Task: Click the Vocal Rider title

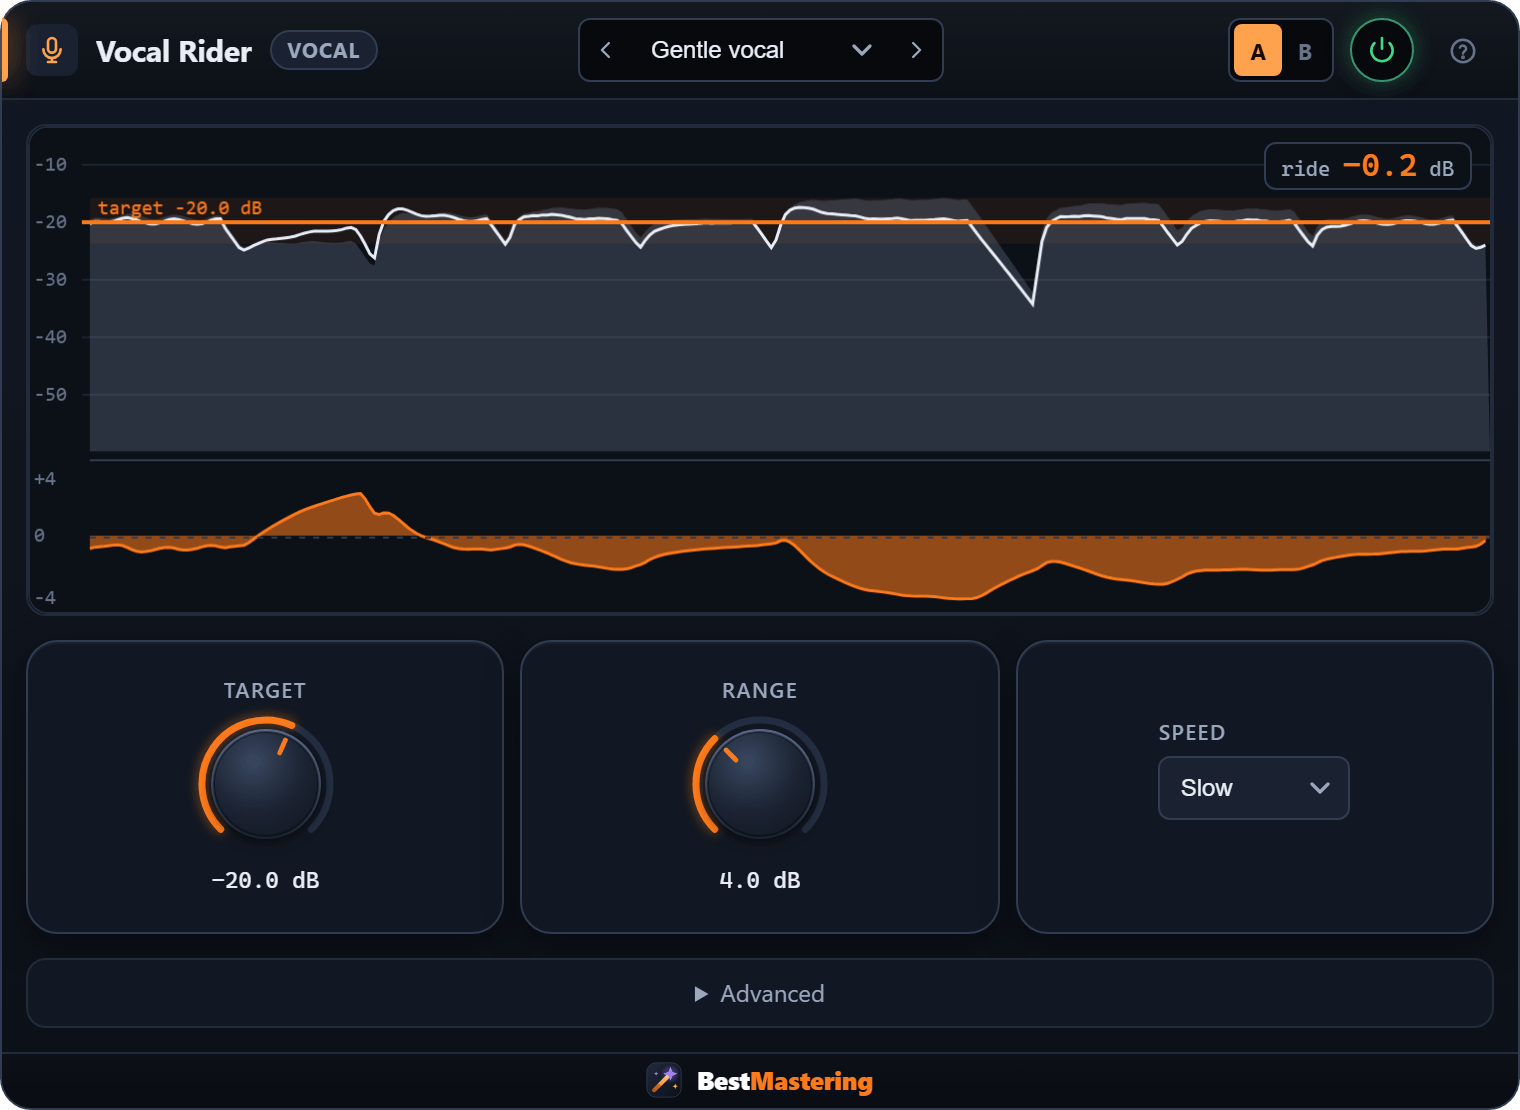Action: tap(174, 51)
